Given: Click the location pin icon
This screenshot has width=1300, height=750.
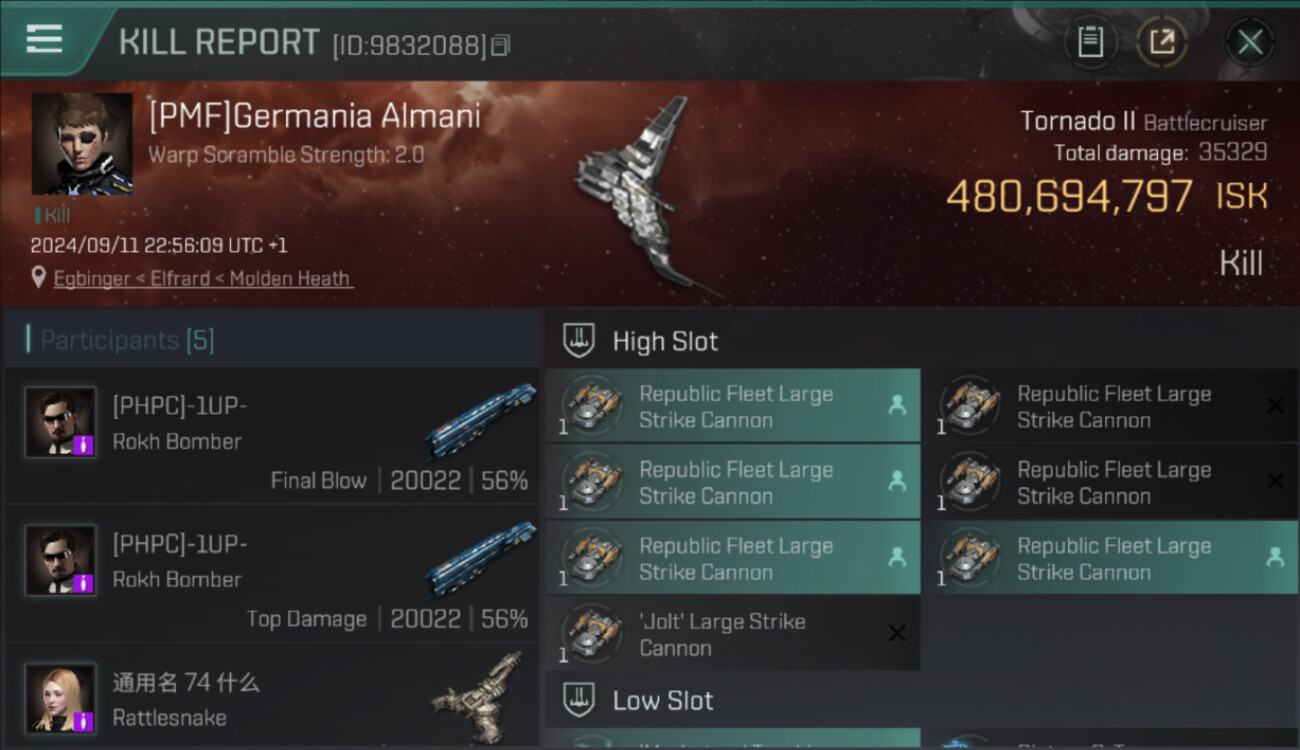Looking at the screenshot, I should (x=38, y=278).
